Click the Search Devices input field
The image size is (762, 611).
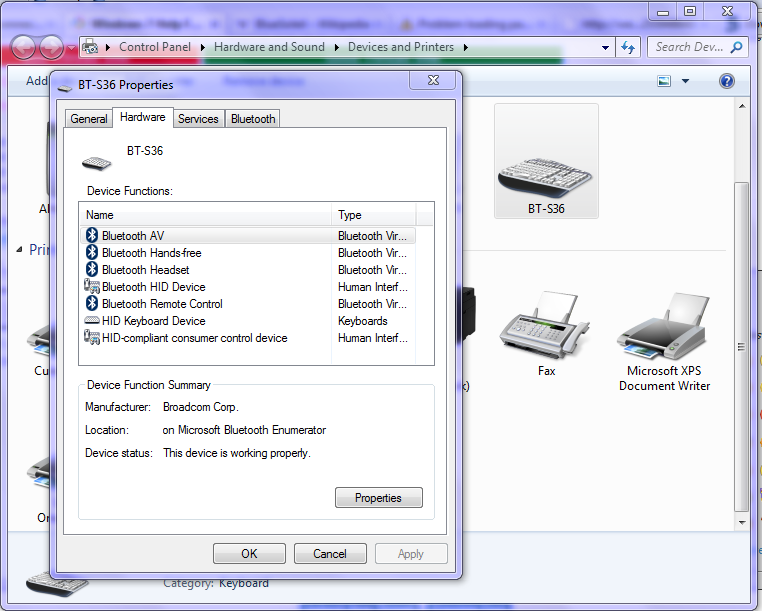pyautogui.click(x=690, y=47)
